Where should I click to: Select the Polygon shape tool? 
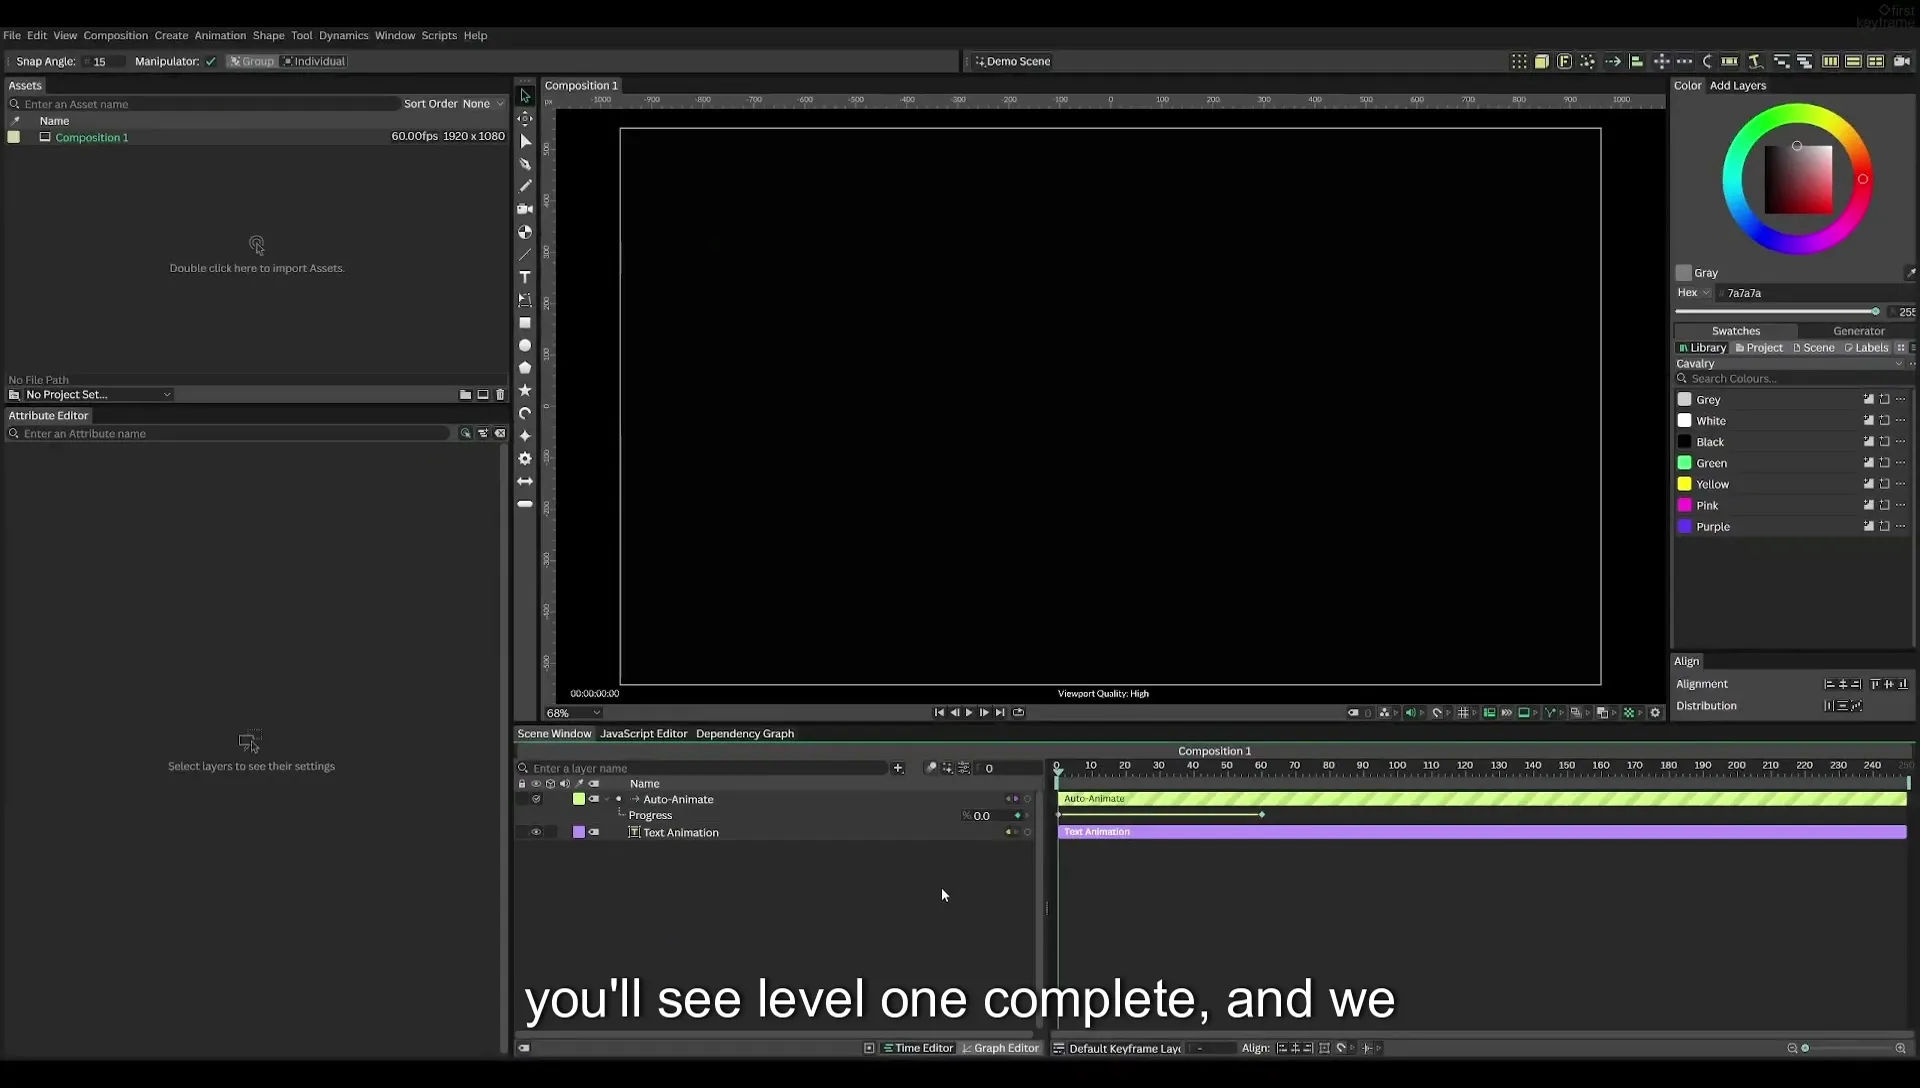[x=525, y=368]
